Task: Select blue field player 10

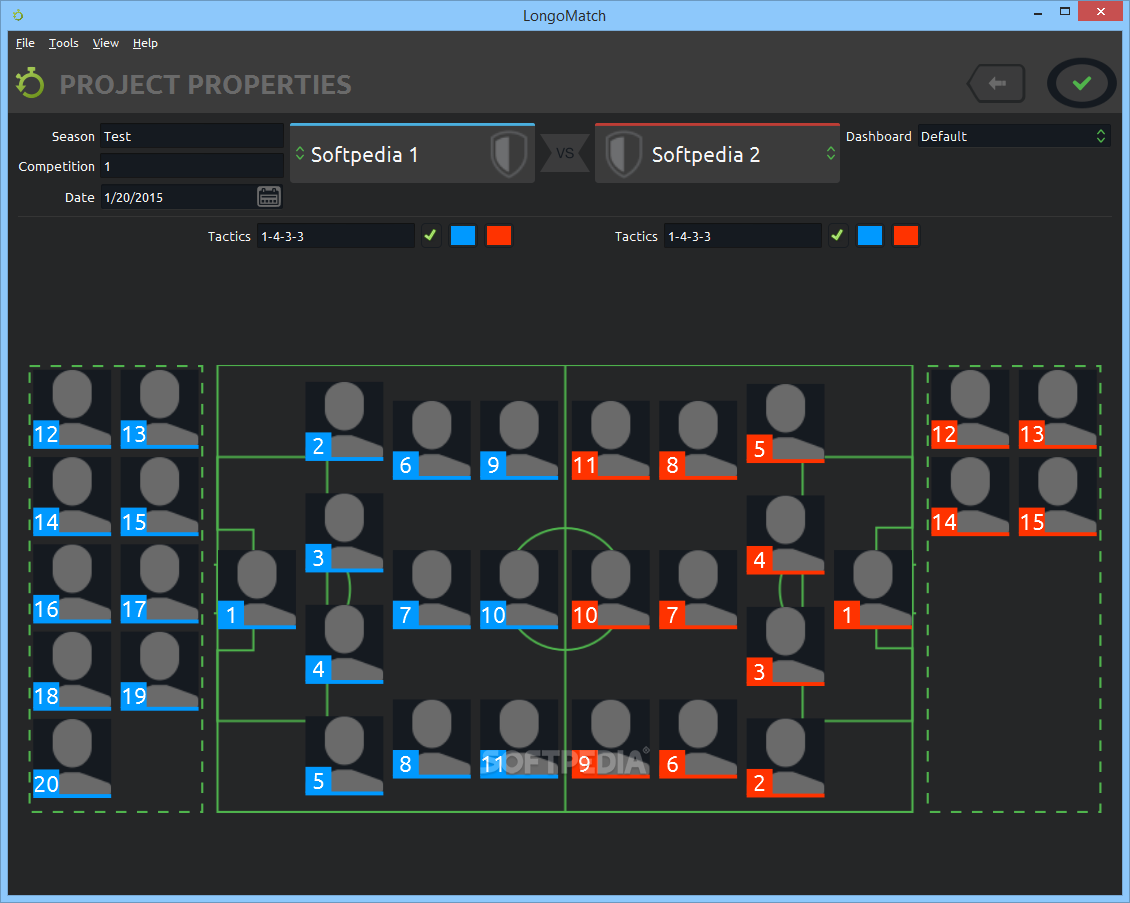Action: [519, 590]
